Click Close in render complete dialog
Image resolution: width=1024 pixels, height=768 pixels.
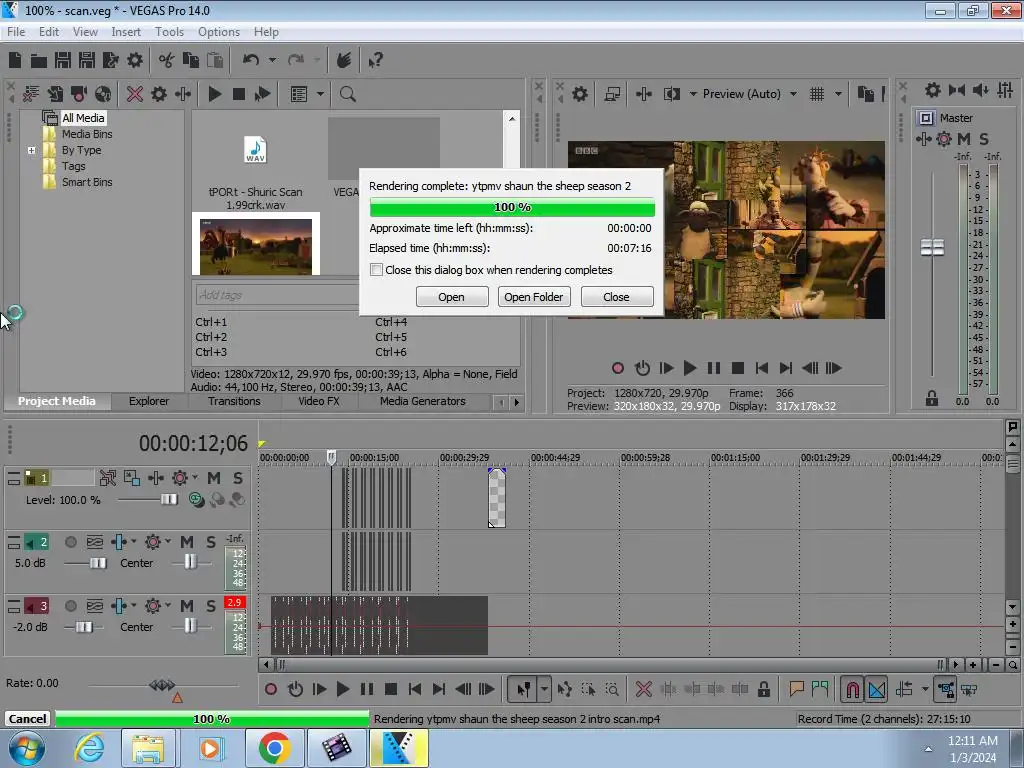[x=616, y=296]
